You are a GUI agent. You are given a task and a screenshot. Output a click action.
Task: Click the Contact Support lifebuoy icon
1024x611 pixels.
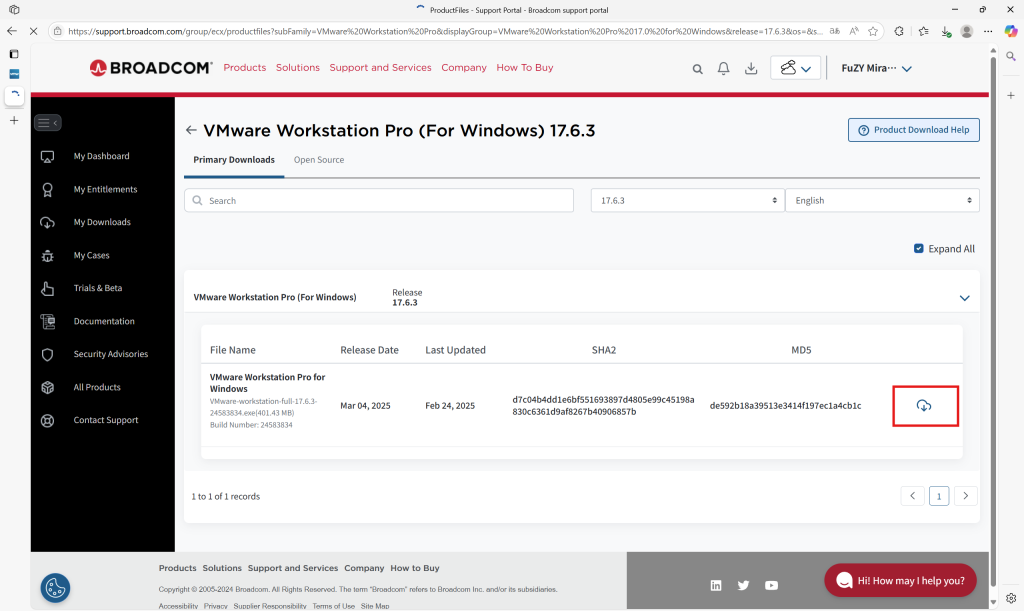[x=48, y=420]
